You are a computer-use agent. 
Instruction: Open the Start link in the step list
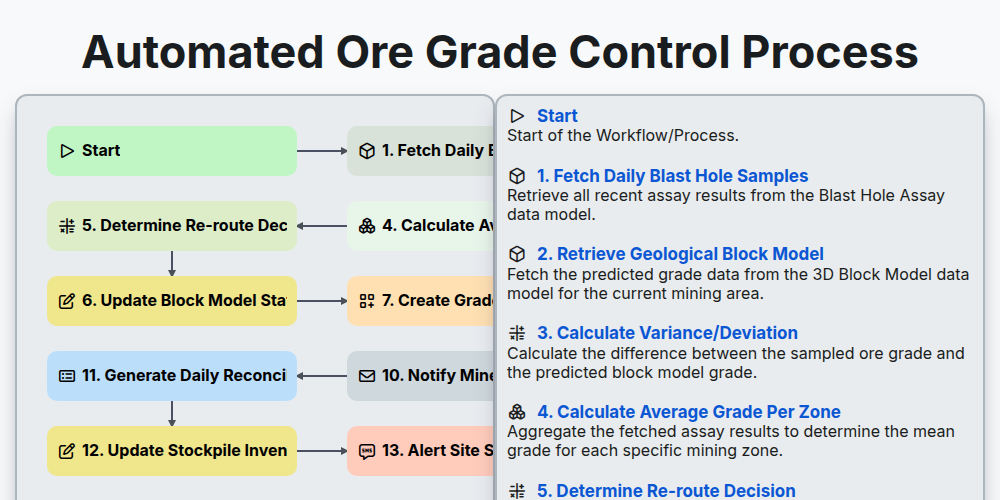point(557,116)
